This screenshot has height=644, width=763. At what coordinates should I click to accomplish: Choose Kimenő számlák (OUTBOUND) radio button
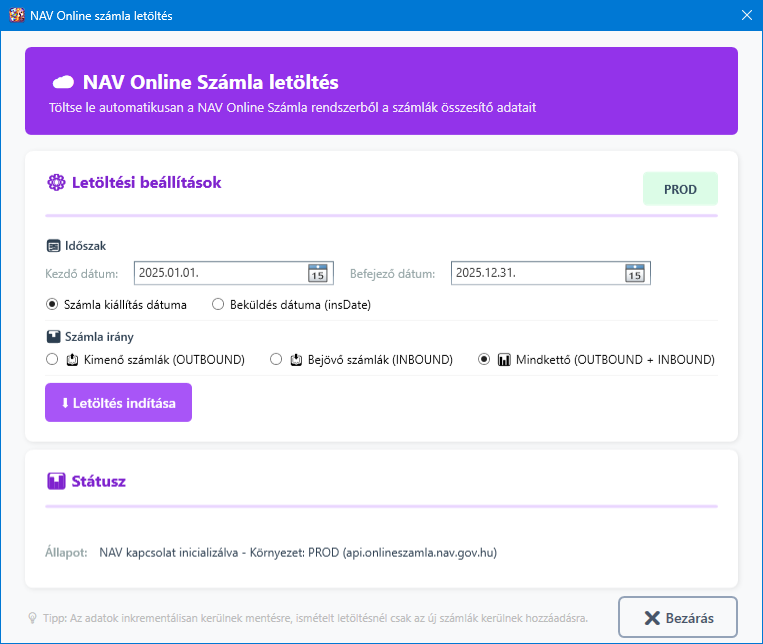[x=52, y=359]
